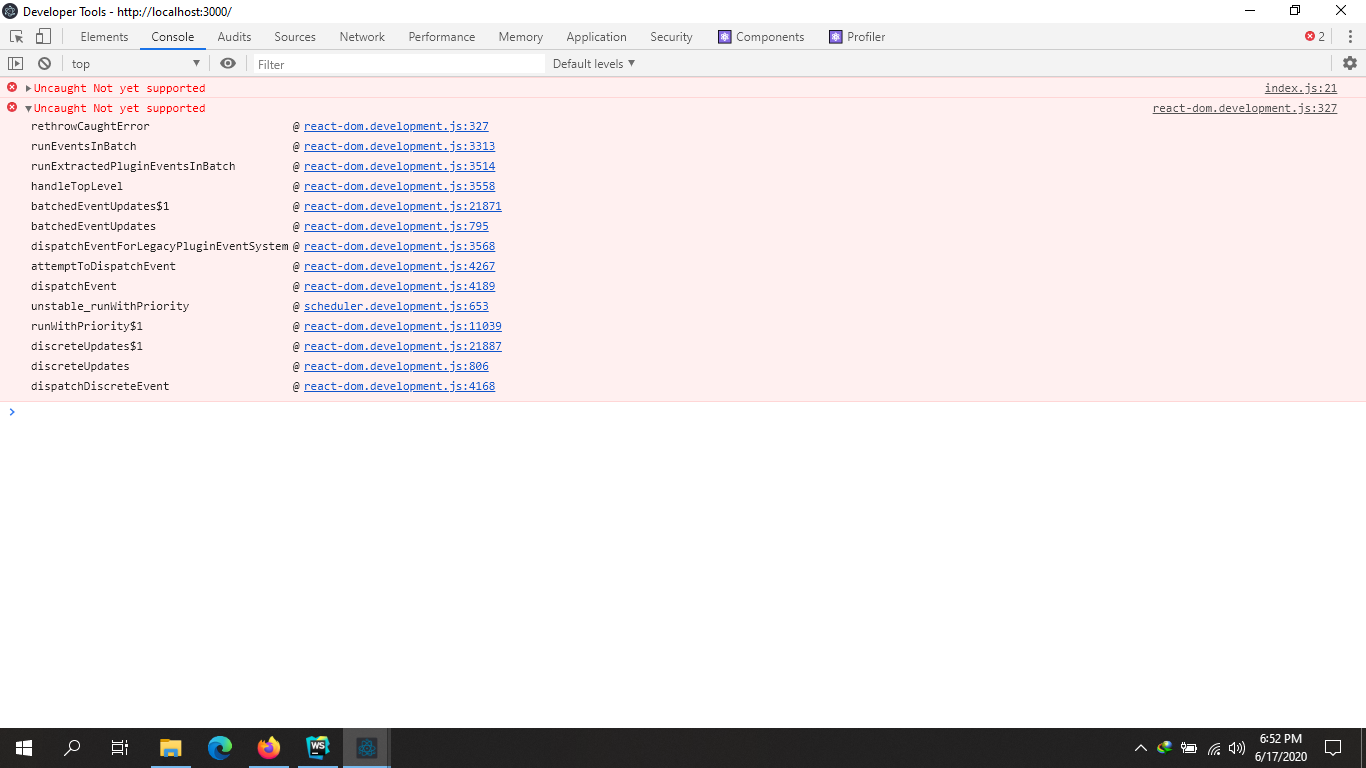Open the notification center icon

[x=1333, y=748]
